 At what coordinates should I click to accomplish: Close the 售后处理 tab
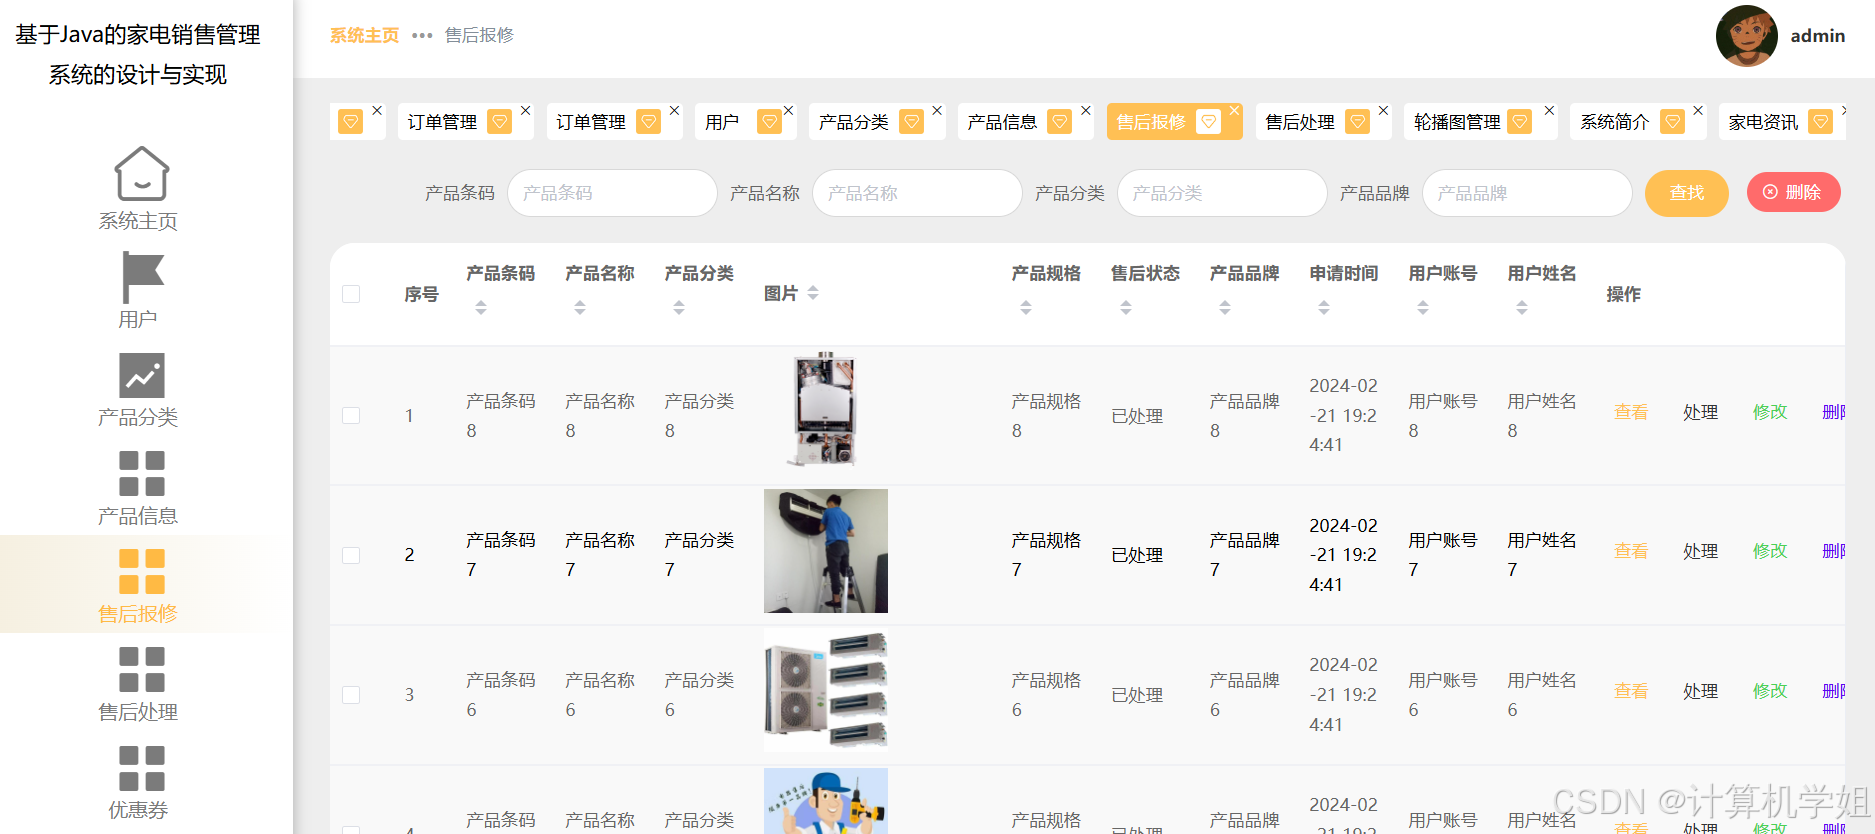coord(1383,110)
